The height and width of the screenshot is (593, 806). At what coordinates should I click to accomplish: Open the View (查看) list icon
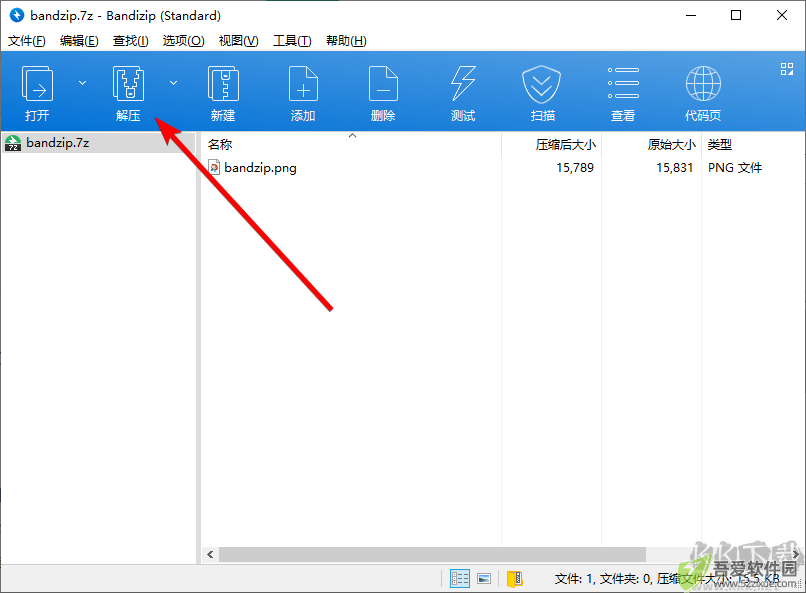coord(623,83)
